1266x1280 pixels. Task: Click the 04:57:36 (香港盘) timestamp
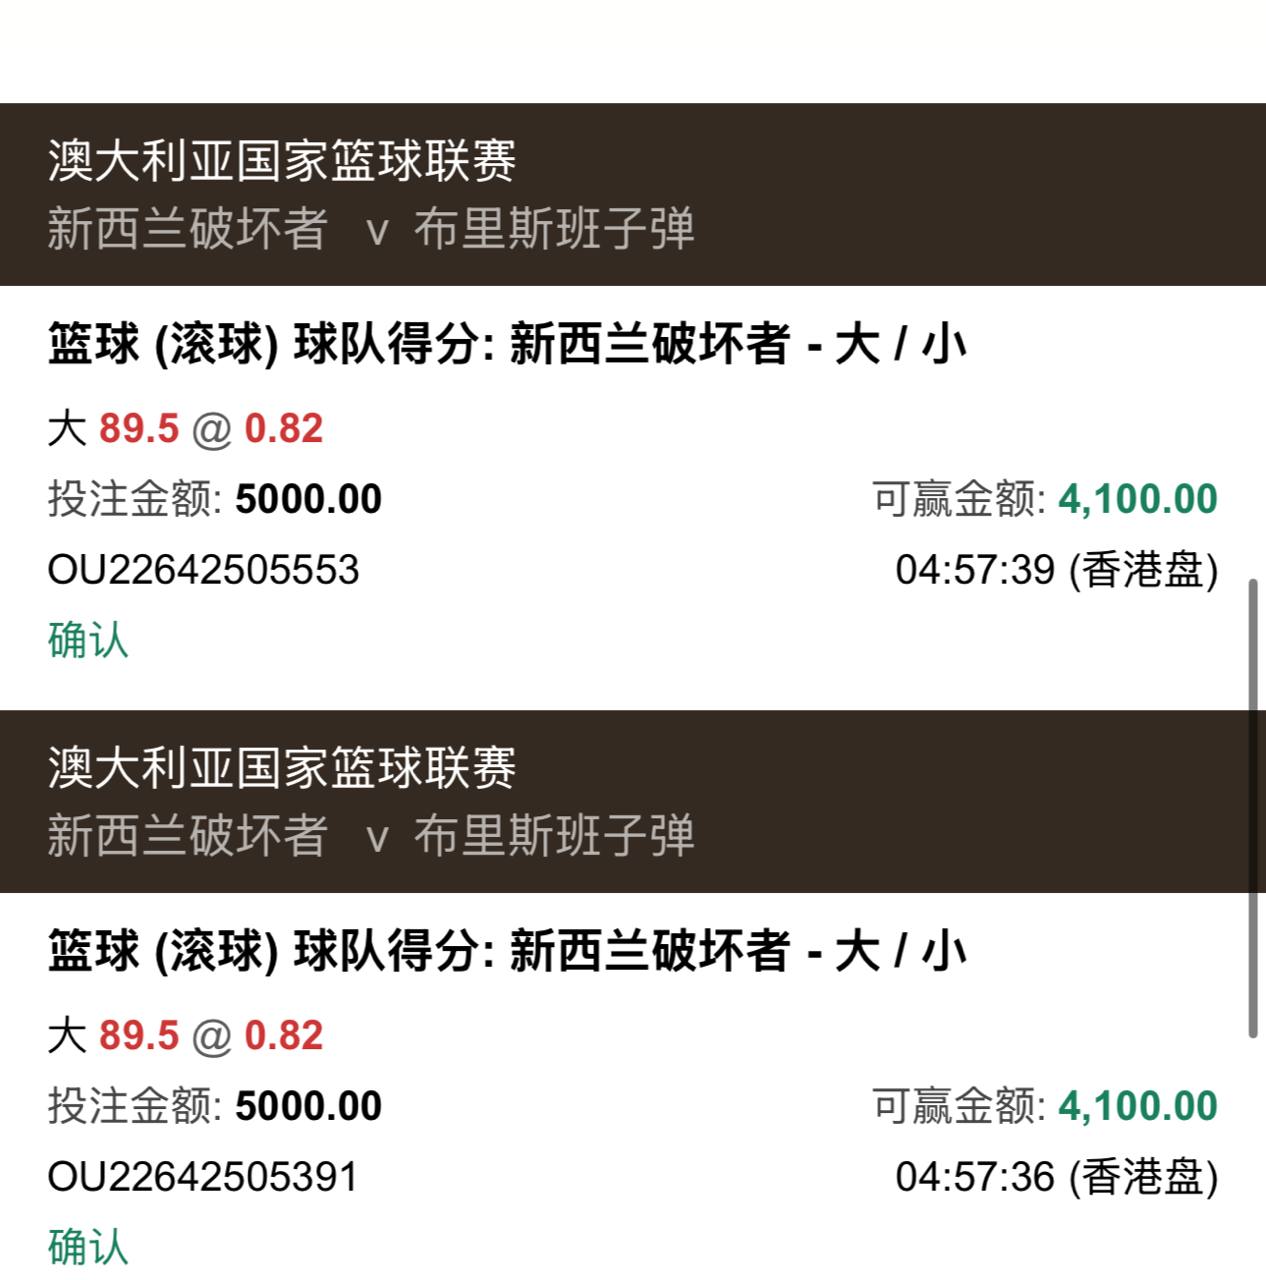click(x=1056, y=1177)
